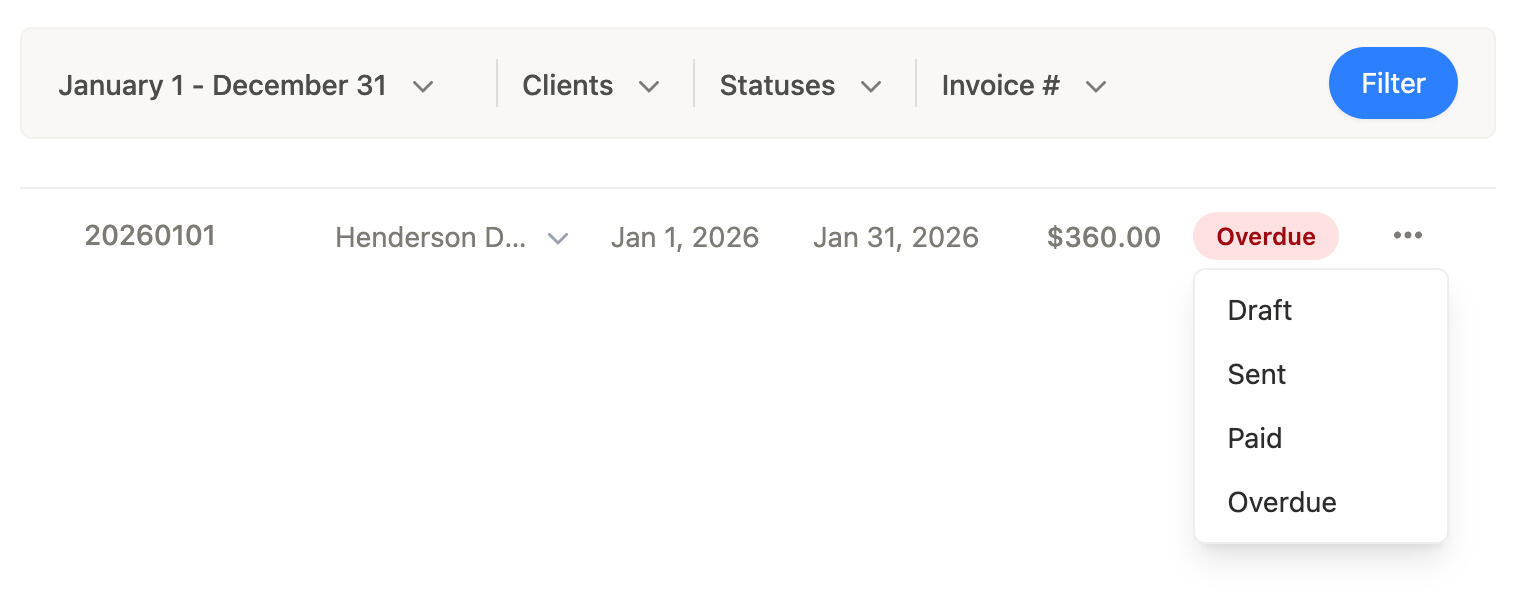This screenshot has width=1520, height=610.
Task: Click the Invoice # dropdown chevron
Action: (1096, 87)
